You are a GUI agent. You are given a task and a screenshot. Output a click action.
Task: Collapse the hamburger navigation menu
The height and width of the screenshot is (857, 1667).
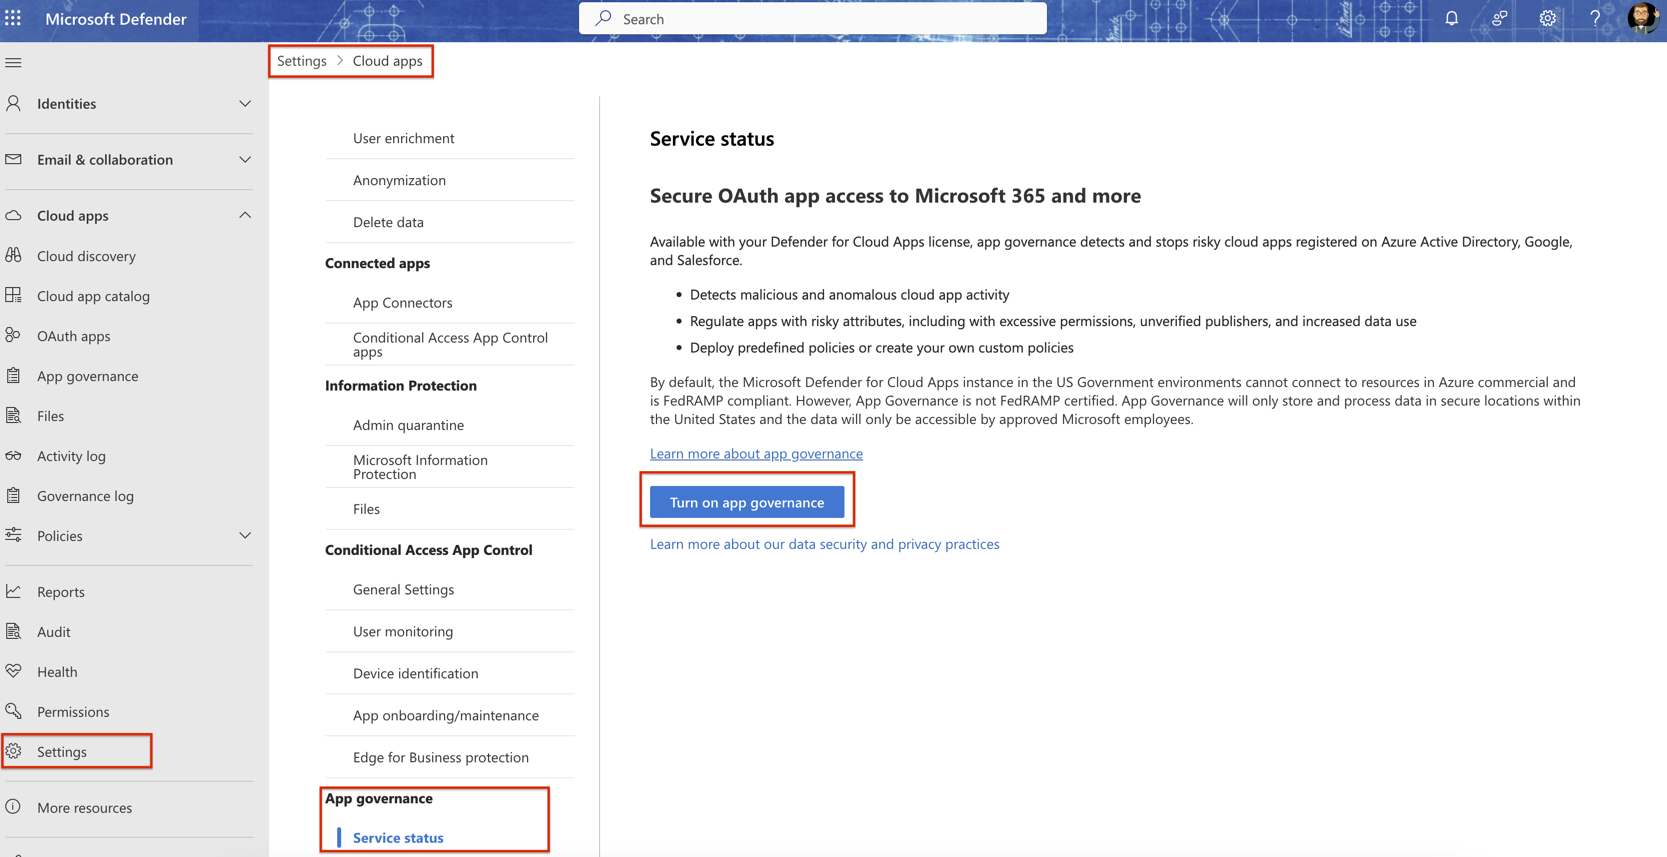(x=14, y=63)
